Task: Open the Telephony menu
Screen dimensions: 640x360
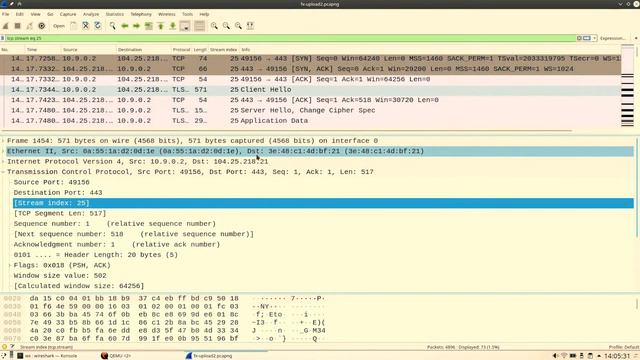Action: (x=141, y=14)
